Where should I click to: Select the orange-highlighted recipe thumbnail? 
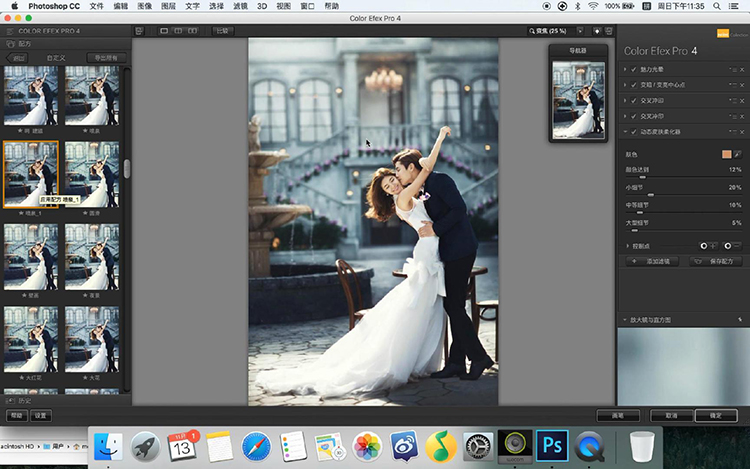click(31, 174)
